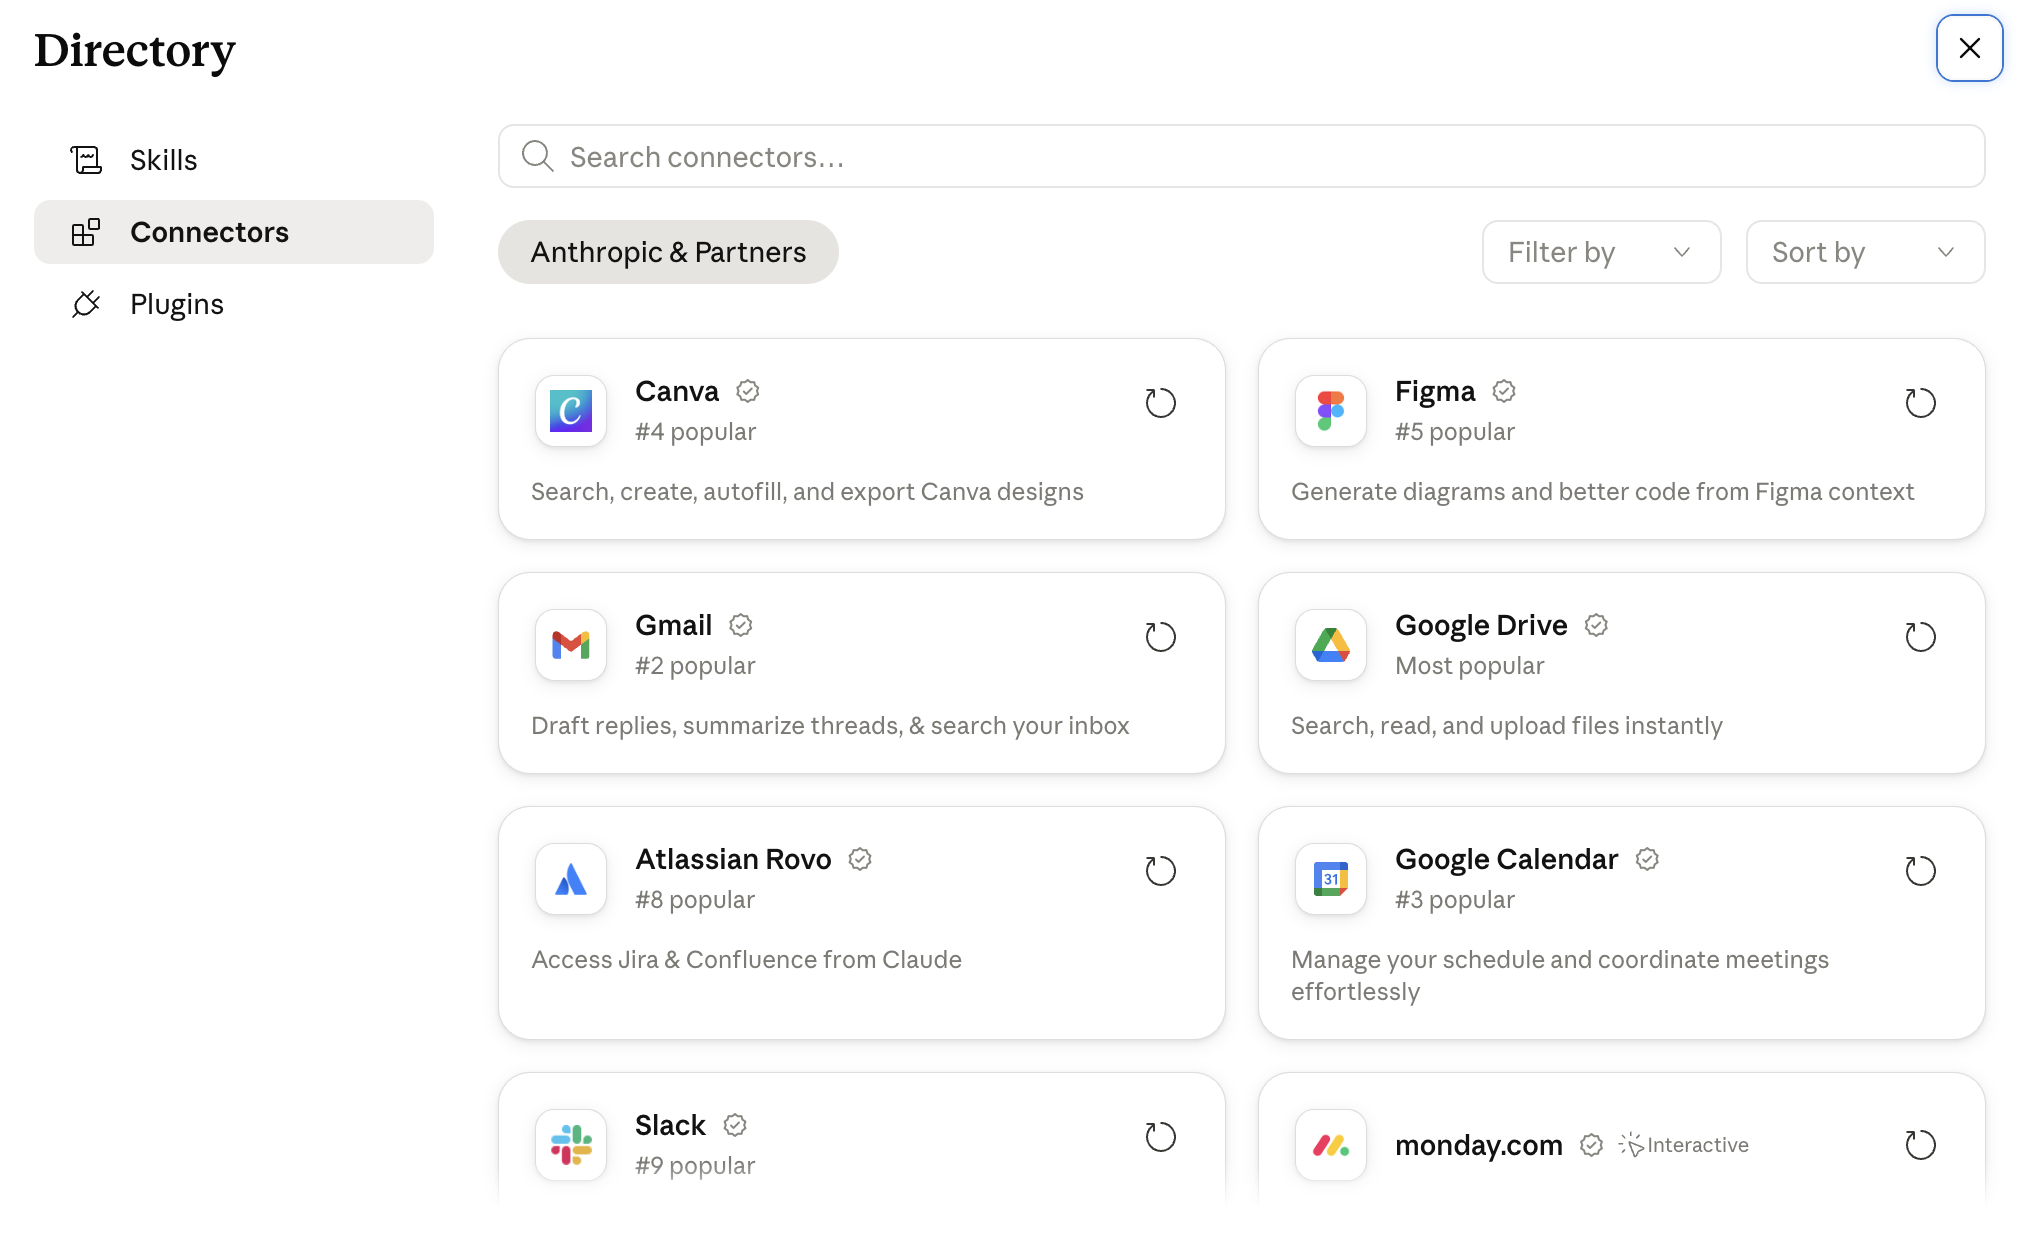
Task: Open the Plugins section
Action: click(x=234, y=304)
